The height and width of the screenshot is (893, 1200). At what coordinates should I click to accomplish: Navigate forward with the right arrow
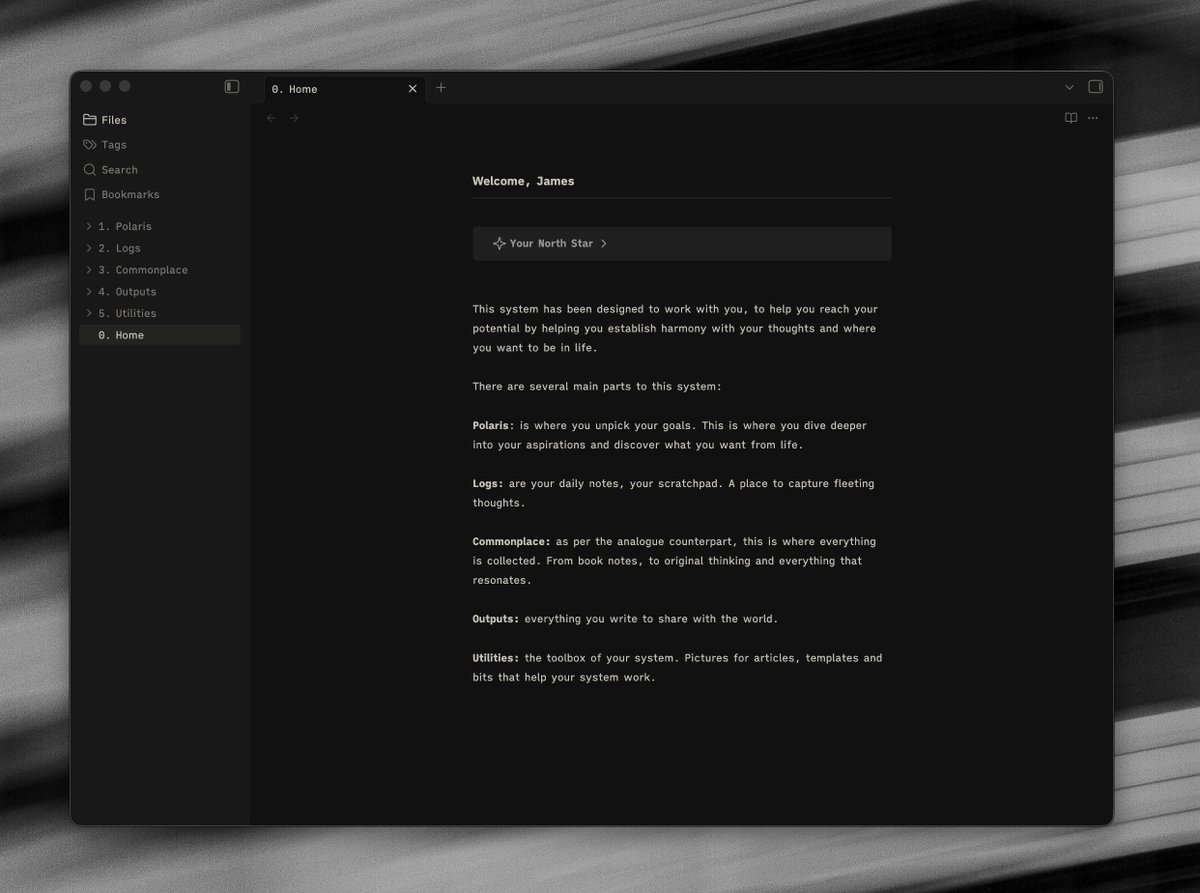coord(294,118)
